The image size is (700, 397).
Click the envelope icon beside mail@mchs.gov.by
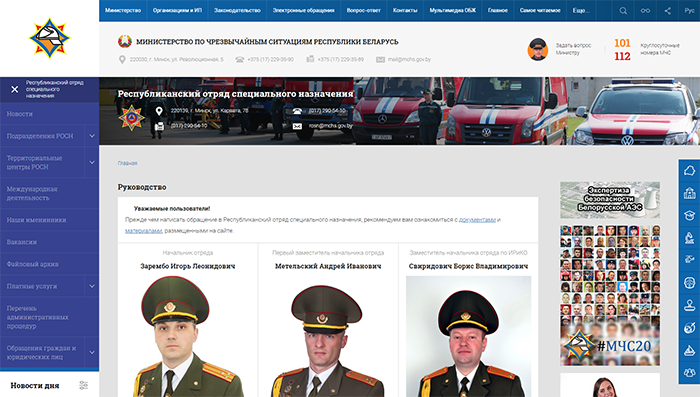click(x=380, y=59)
